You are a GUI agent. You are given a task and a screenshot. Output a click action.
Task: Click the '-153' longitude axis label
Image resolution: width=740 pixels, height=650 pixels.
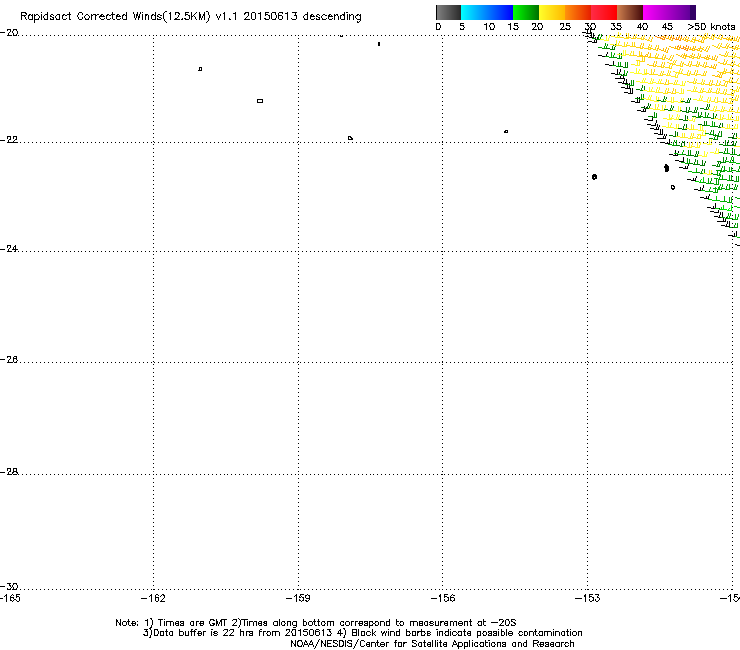click(588, 599)
